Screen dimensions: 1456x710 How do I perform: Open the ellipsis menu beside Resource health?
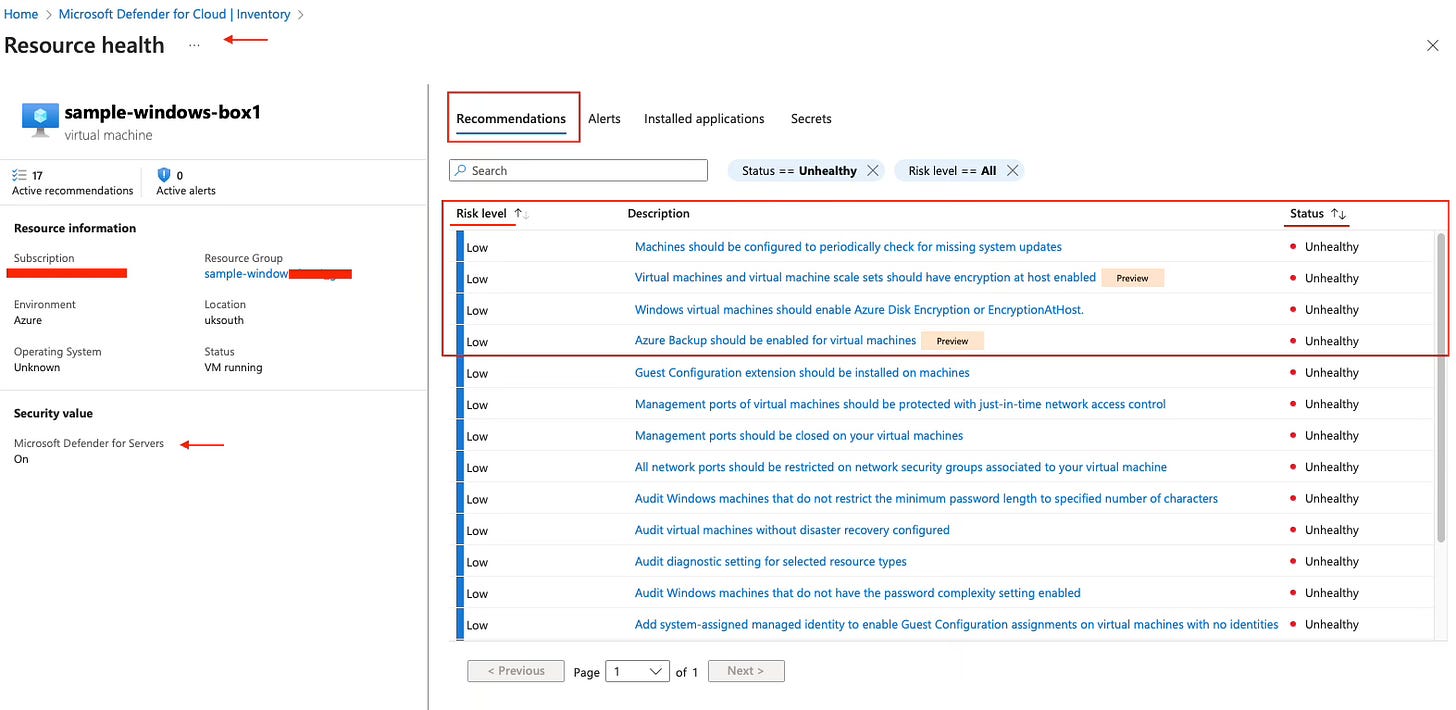[194, 46]
